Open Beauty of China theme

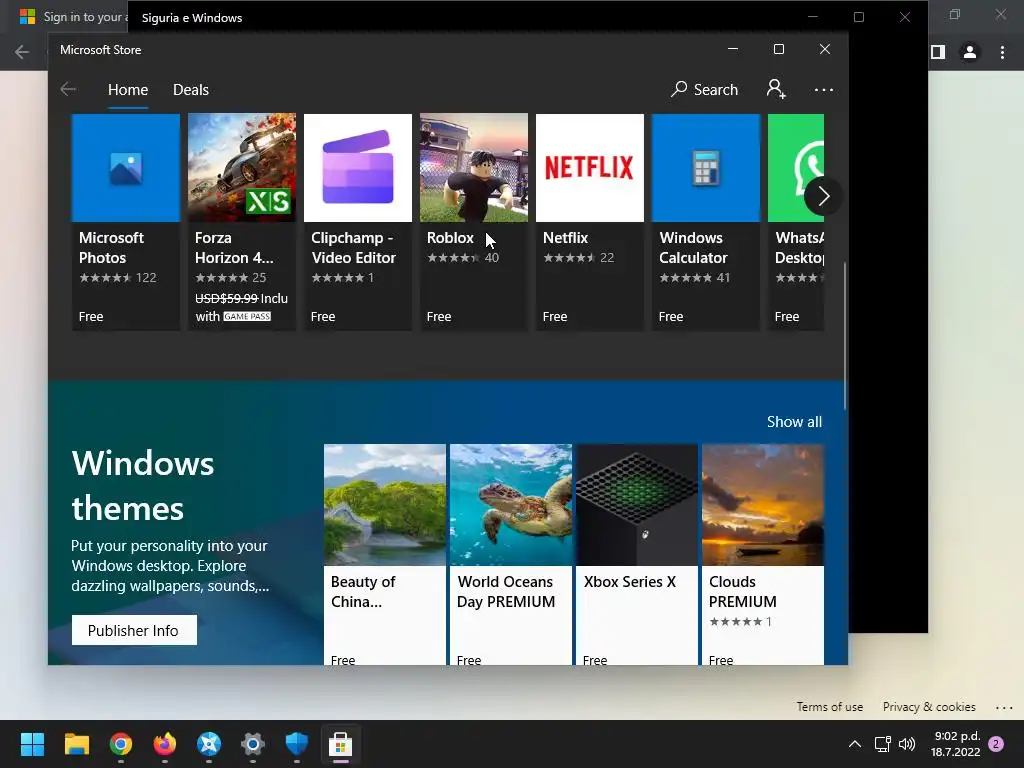385,554
